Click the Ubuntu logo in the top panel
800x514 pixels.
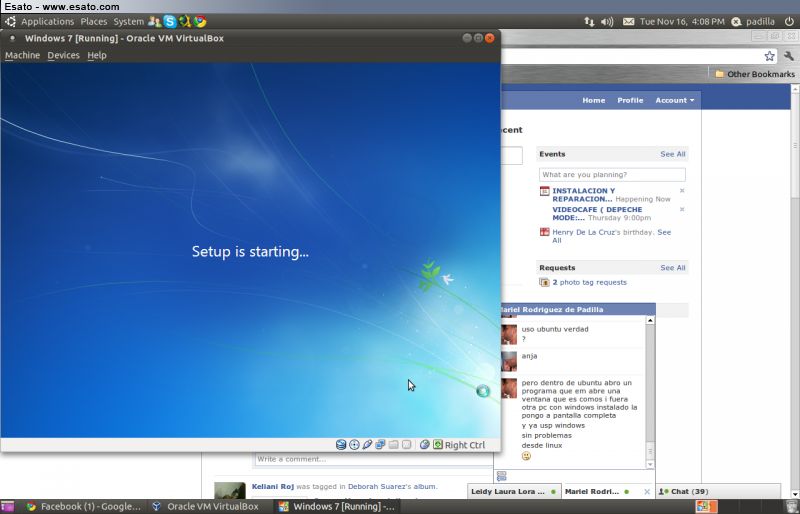click(x=10, y=21)
